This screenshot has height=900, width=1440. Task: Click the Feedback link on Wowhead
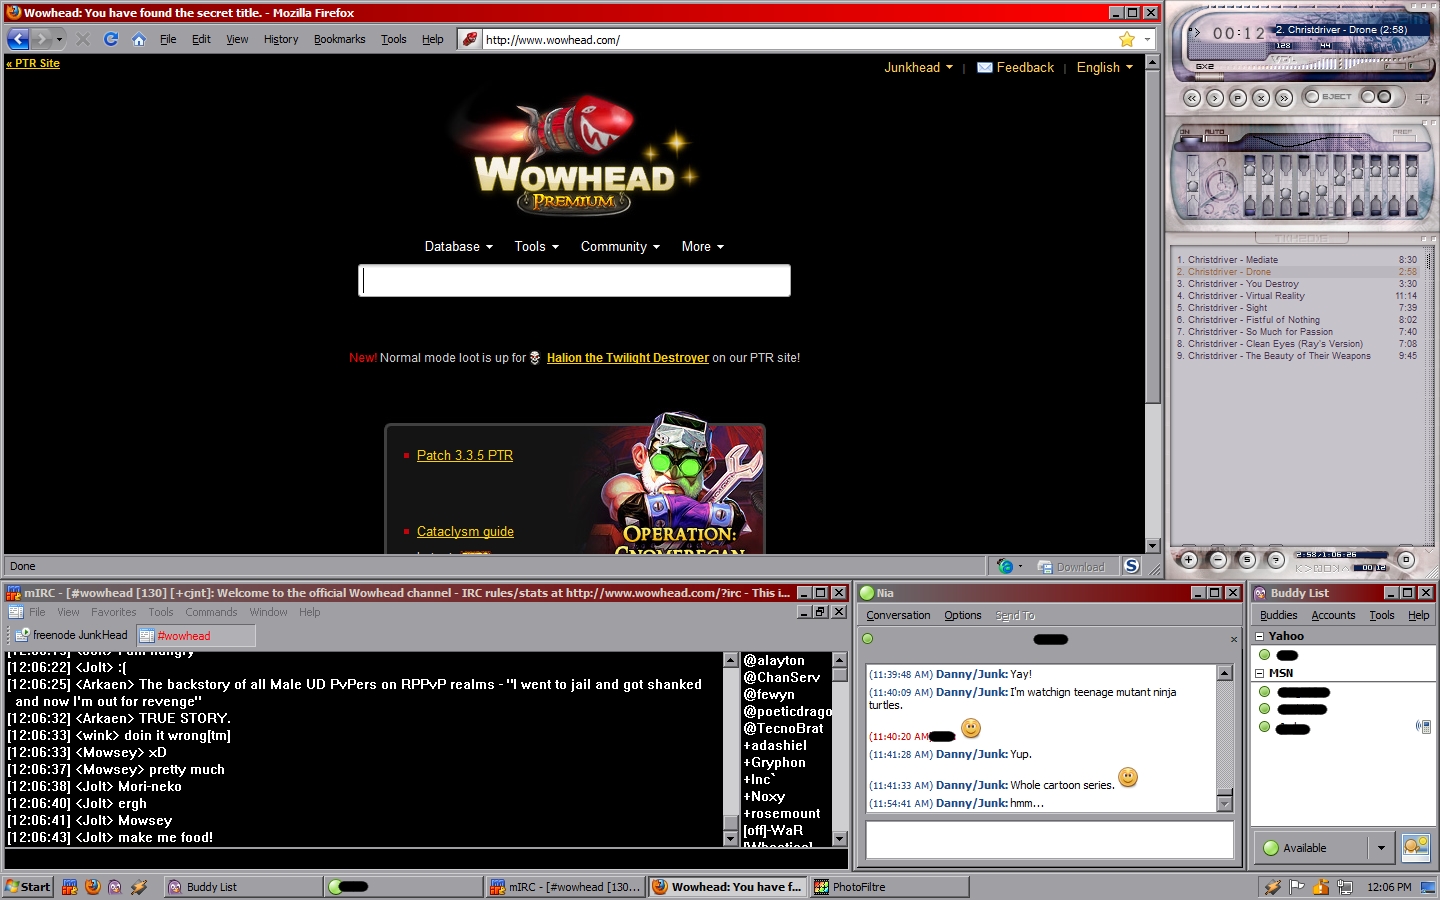click(x=1025, y=67)
